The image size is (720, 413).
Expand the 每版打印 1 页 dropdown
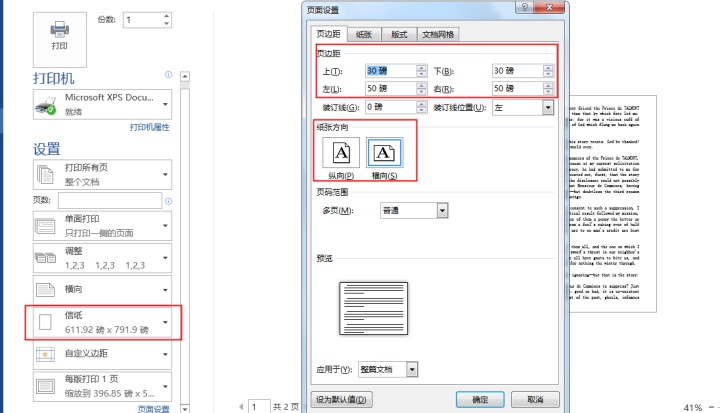click(x=102, y=386)
